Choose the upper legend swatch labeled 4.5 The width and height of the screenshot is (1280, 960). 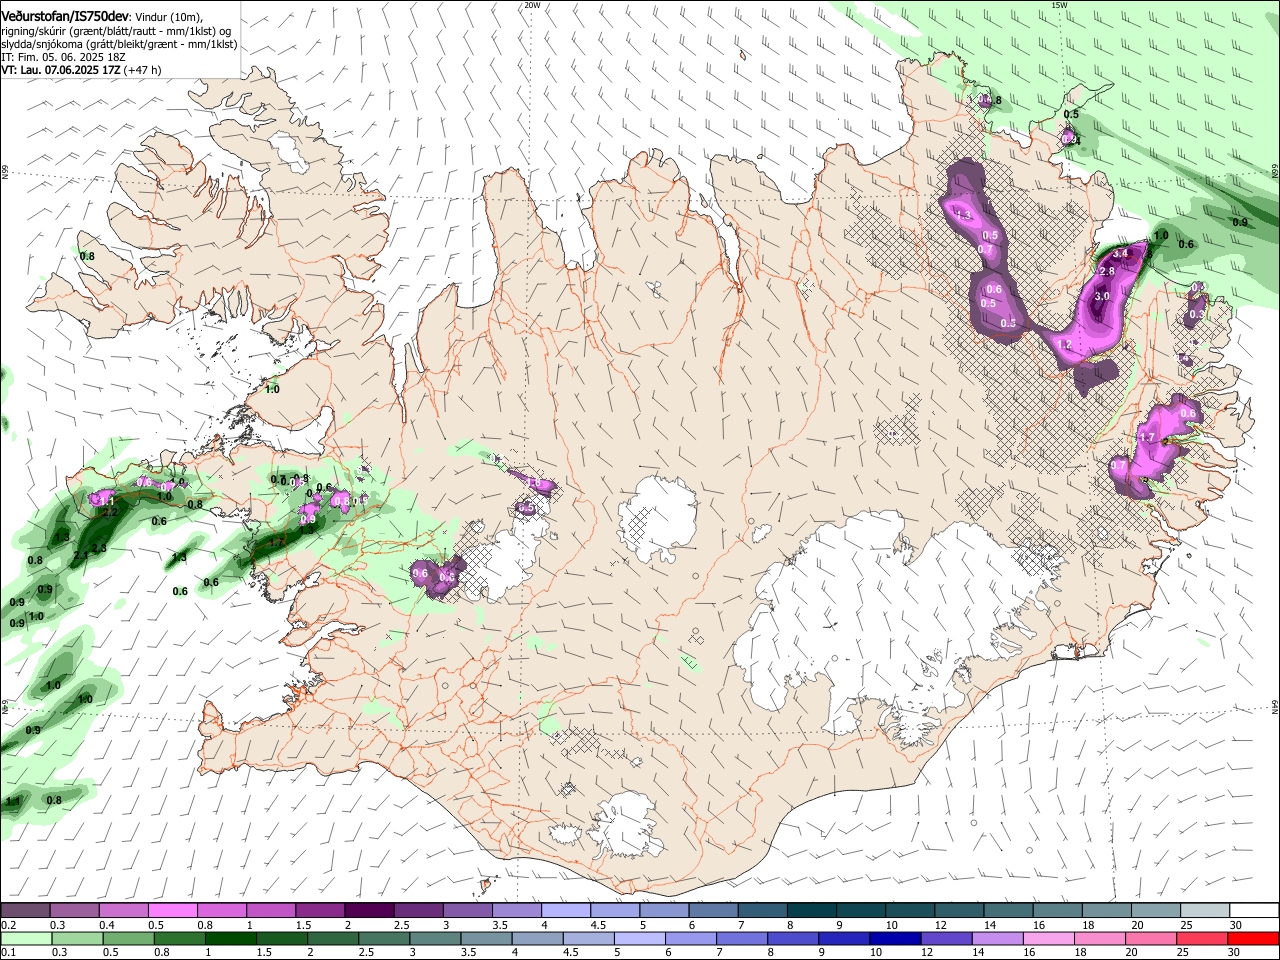click(615, 911)
